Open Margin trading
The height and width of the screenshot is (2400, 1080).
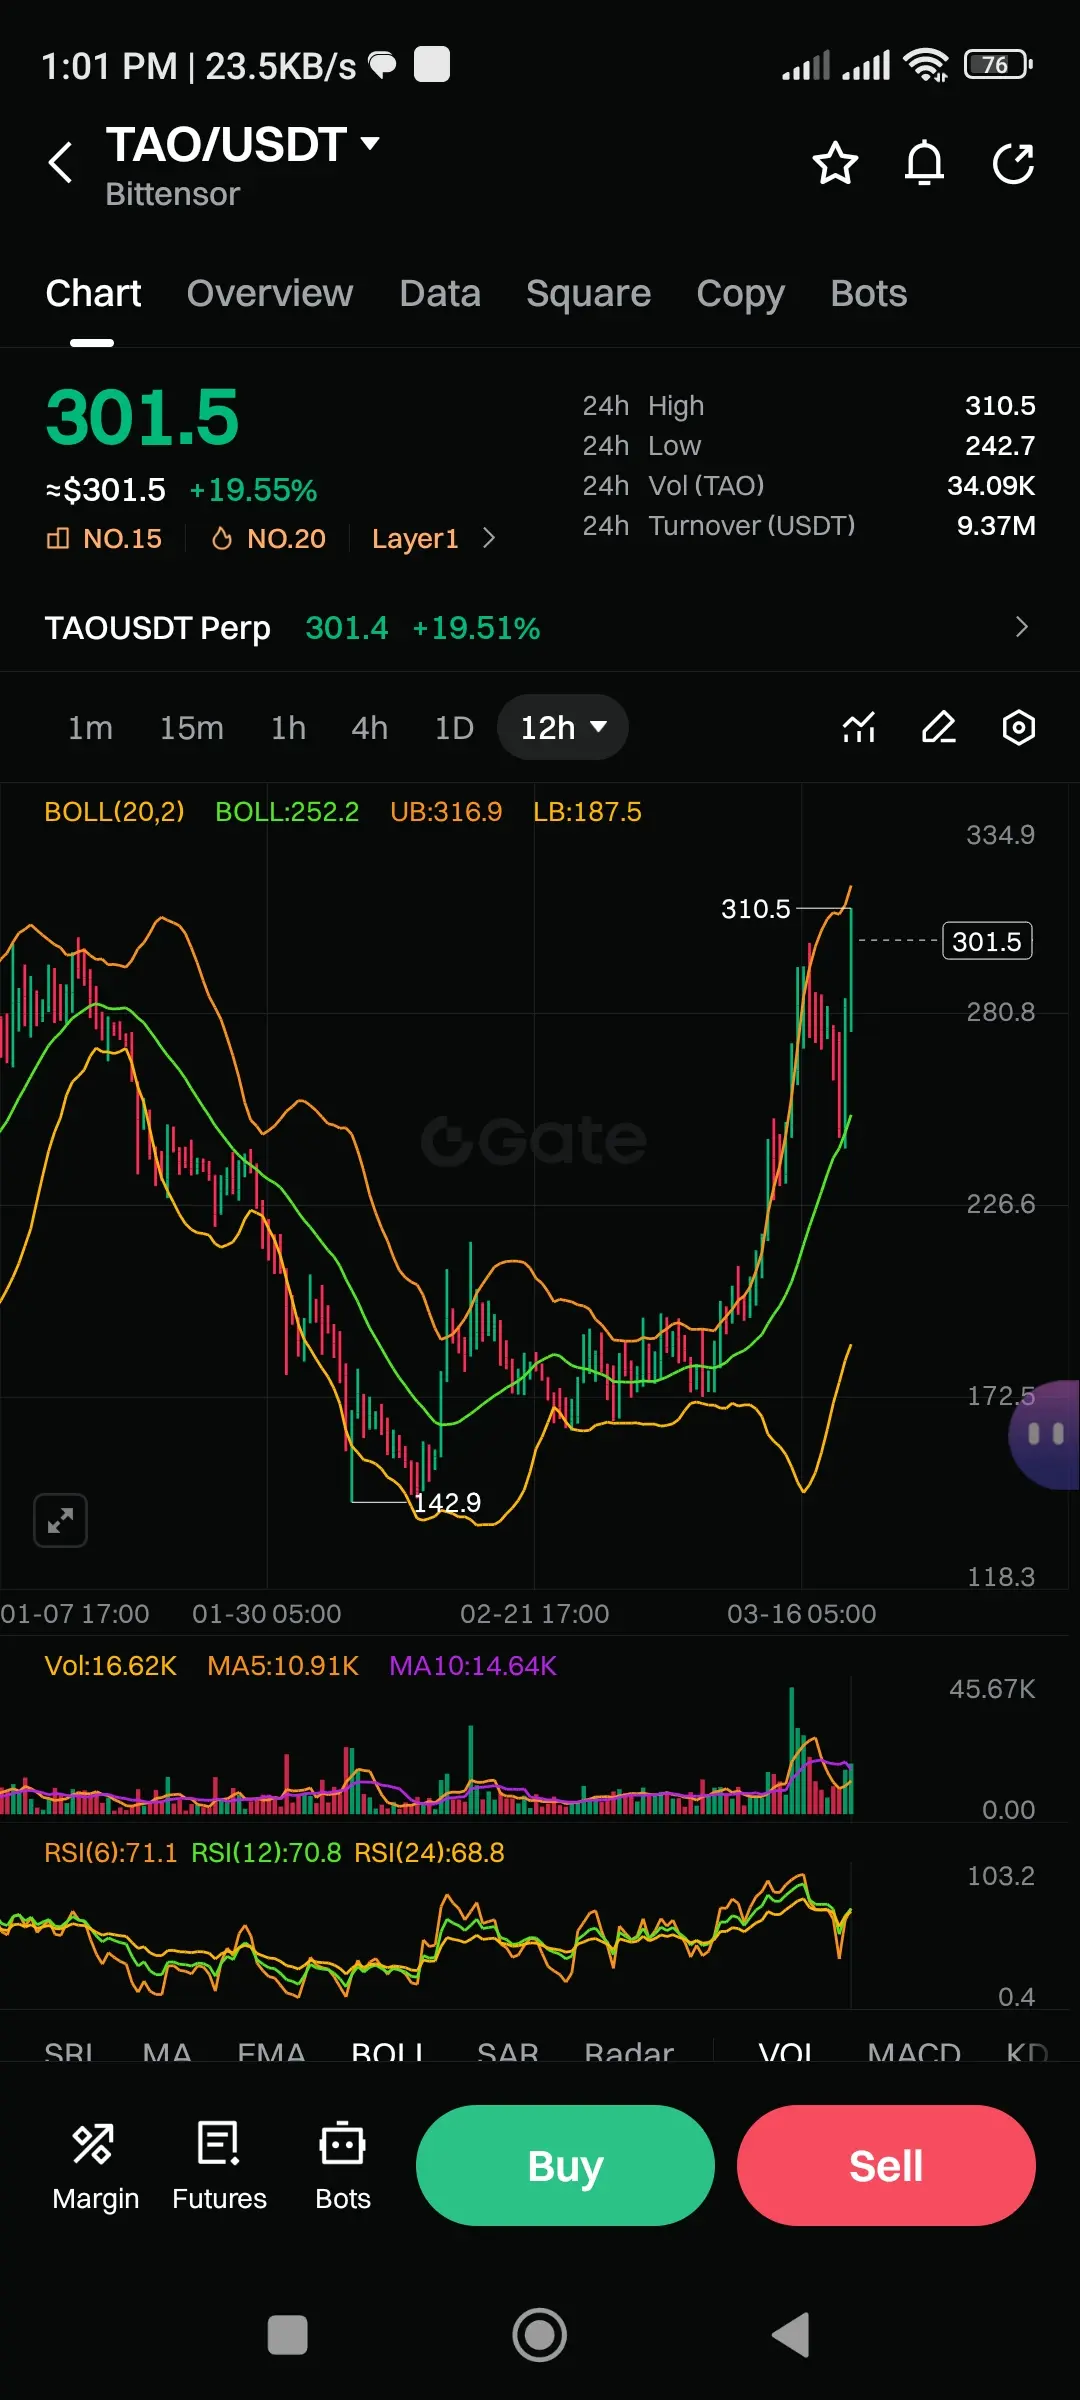tap(95, 2168)
